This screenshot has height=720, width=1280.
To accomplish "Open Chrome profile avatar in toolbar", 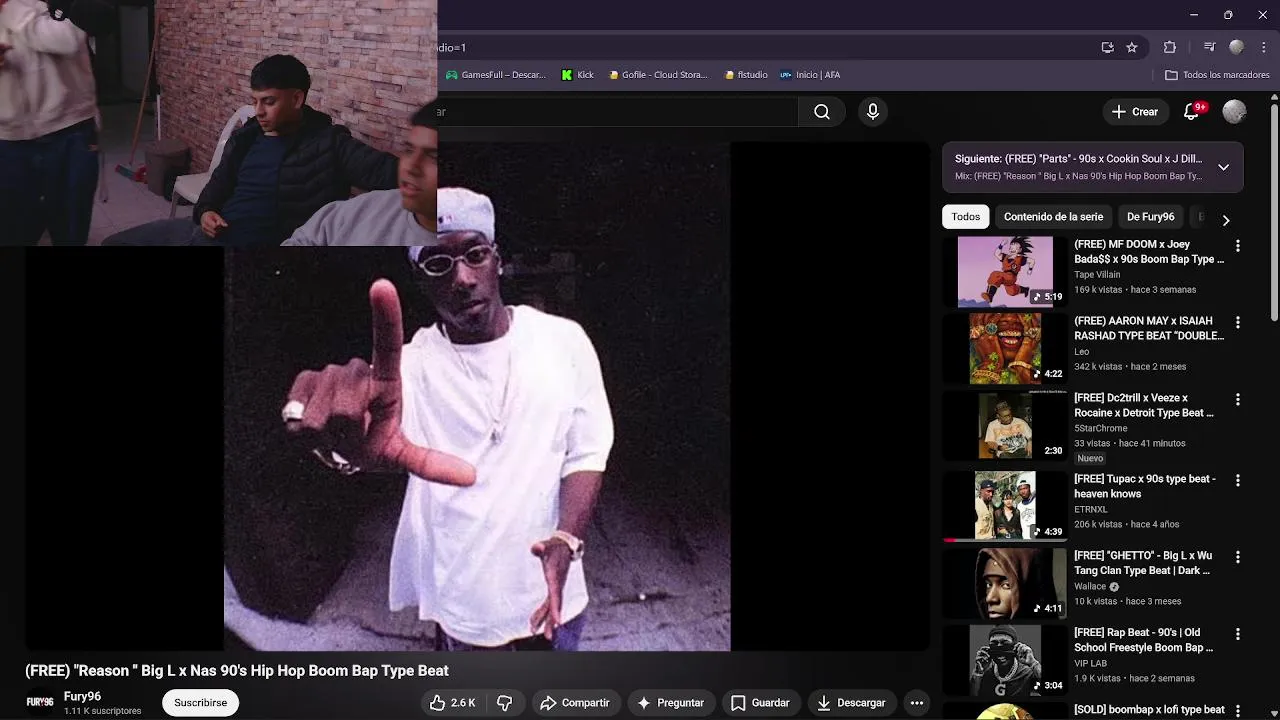I will 1236,47.
